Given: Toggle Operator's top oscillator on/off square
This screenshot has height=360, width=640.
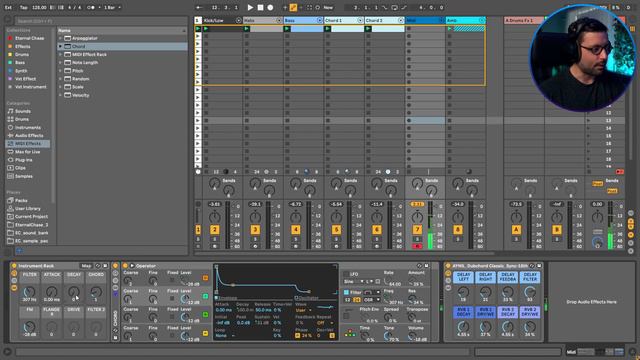Looking at the screenshot, I should (x=205, y=278).
